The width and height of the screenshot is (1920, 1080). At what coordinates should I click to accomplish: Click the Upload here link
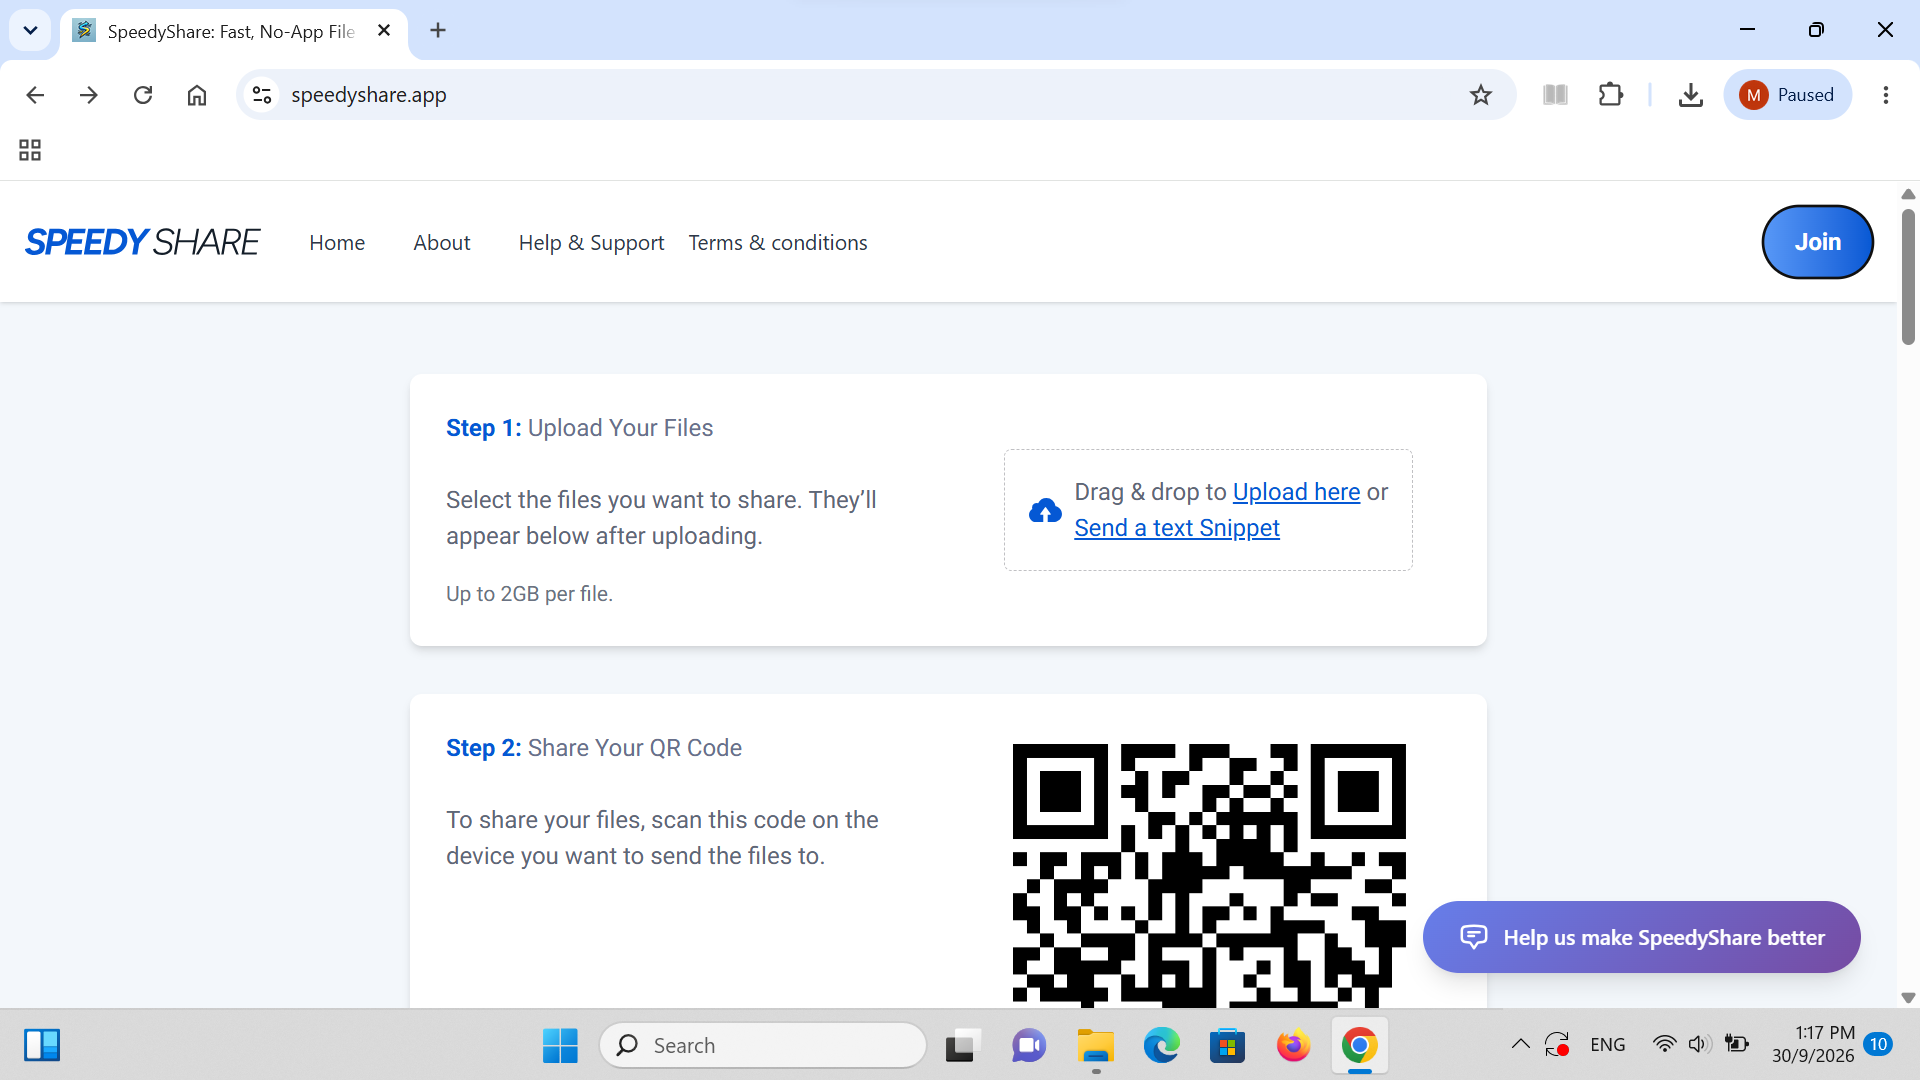point(1296,492)
